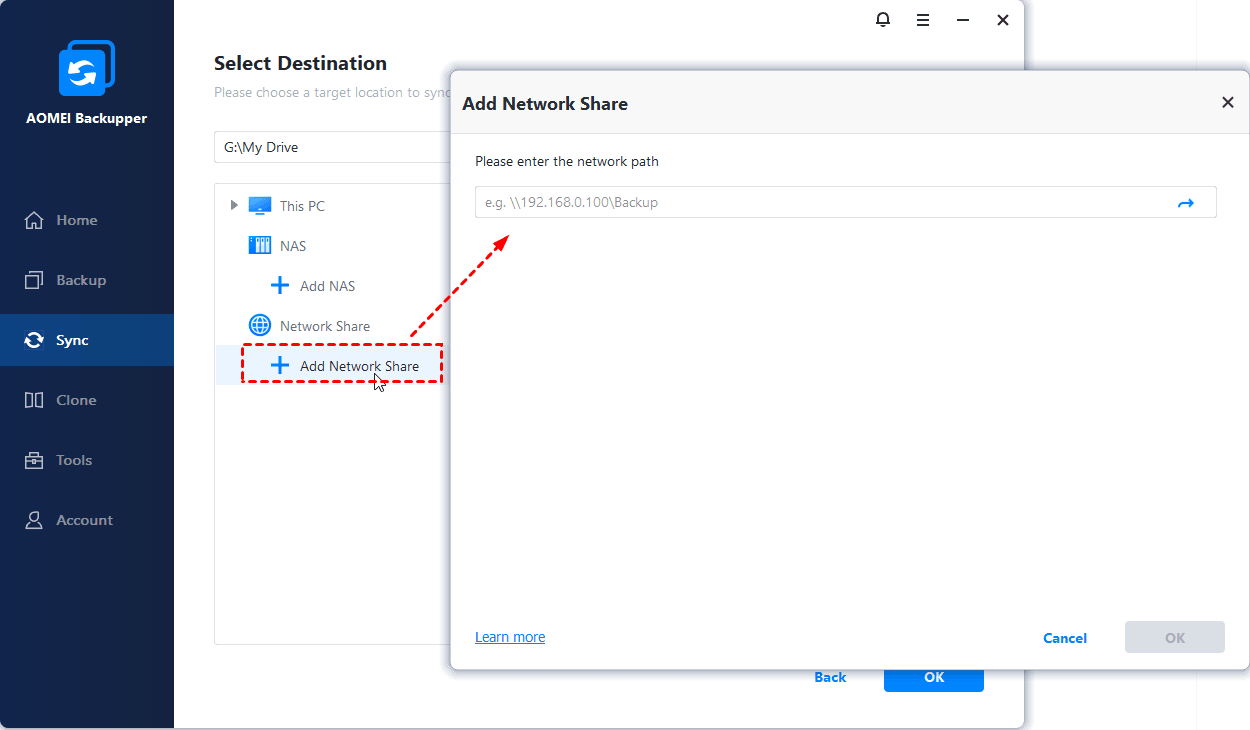This screenshot has width=1250, height=730.
Task: Open the hamburger menu in title bar
Action: click(x=923, y=20)
